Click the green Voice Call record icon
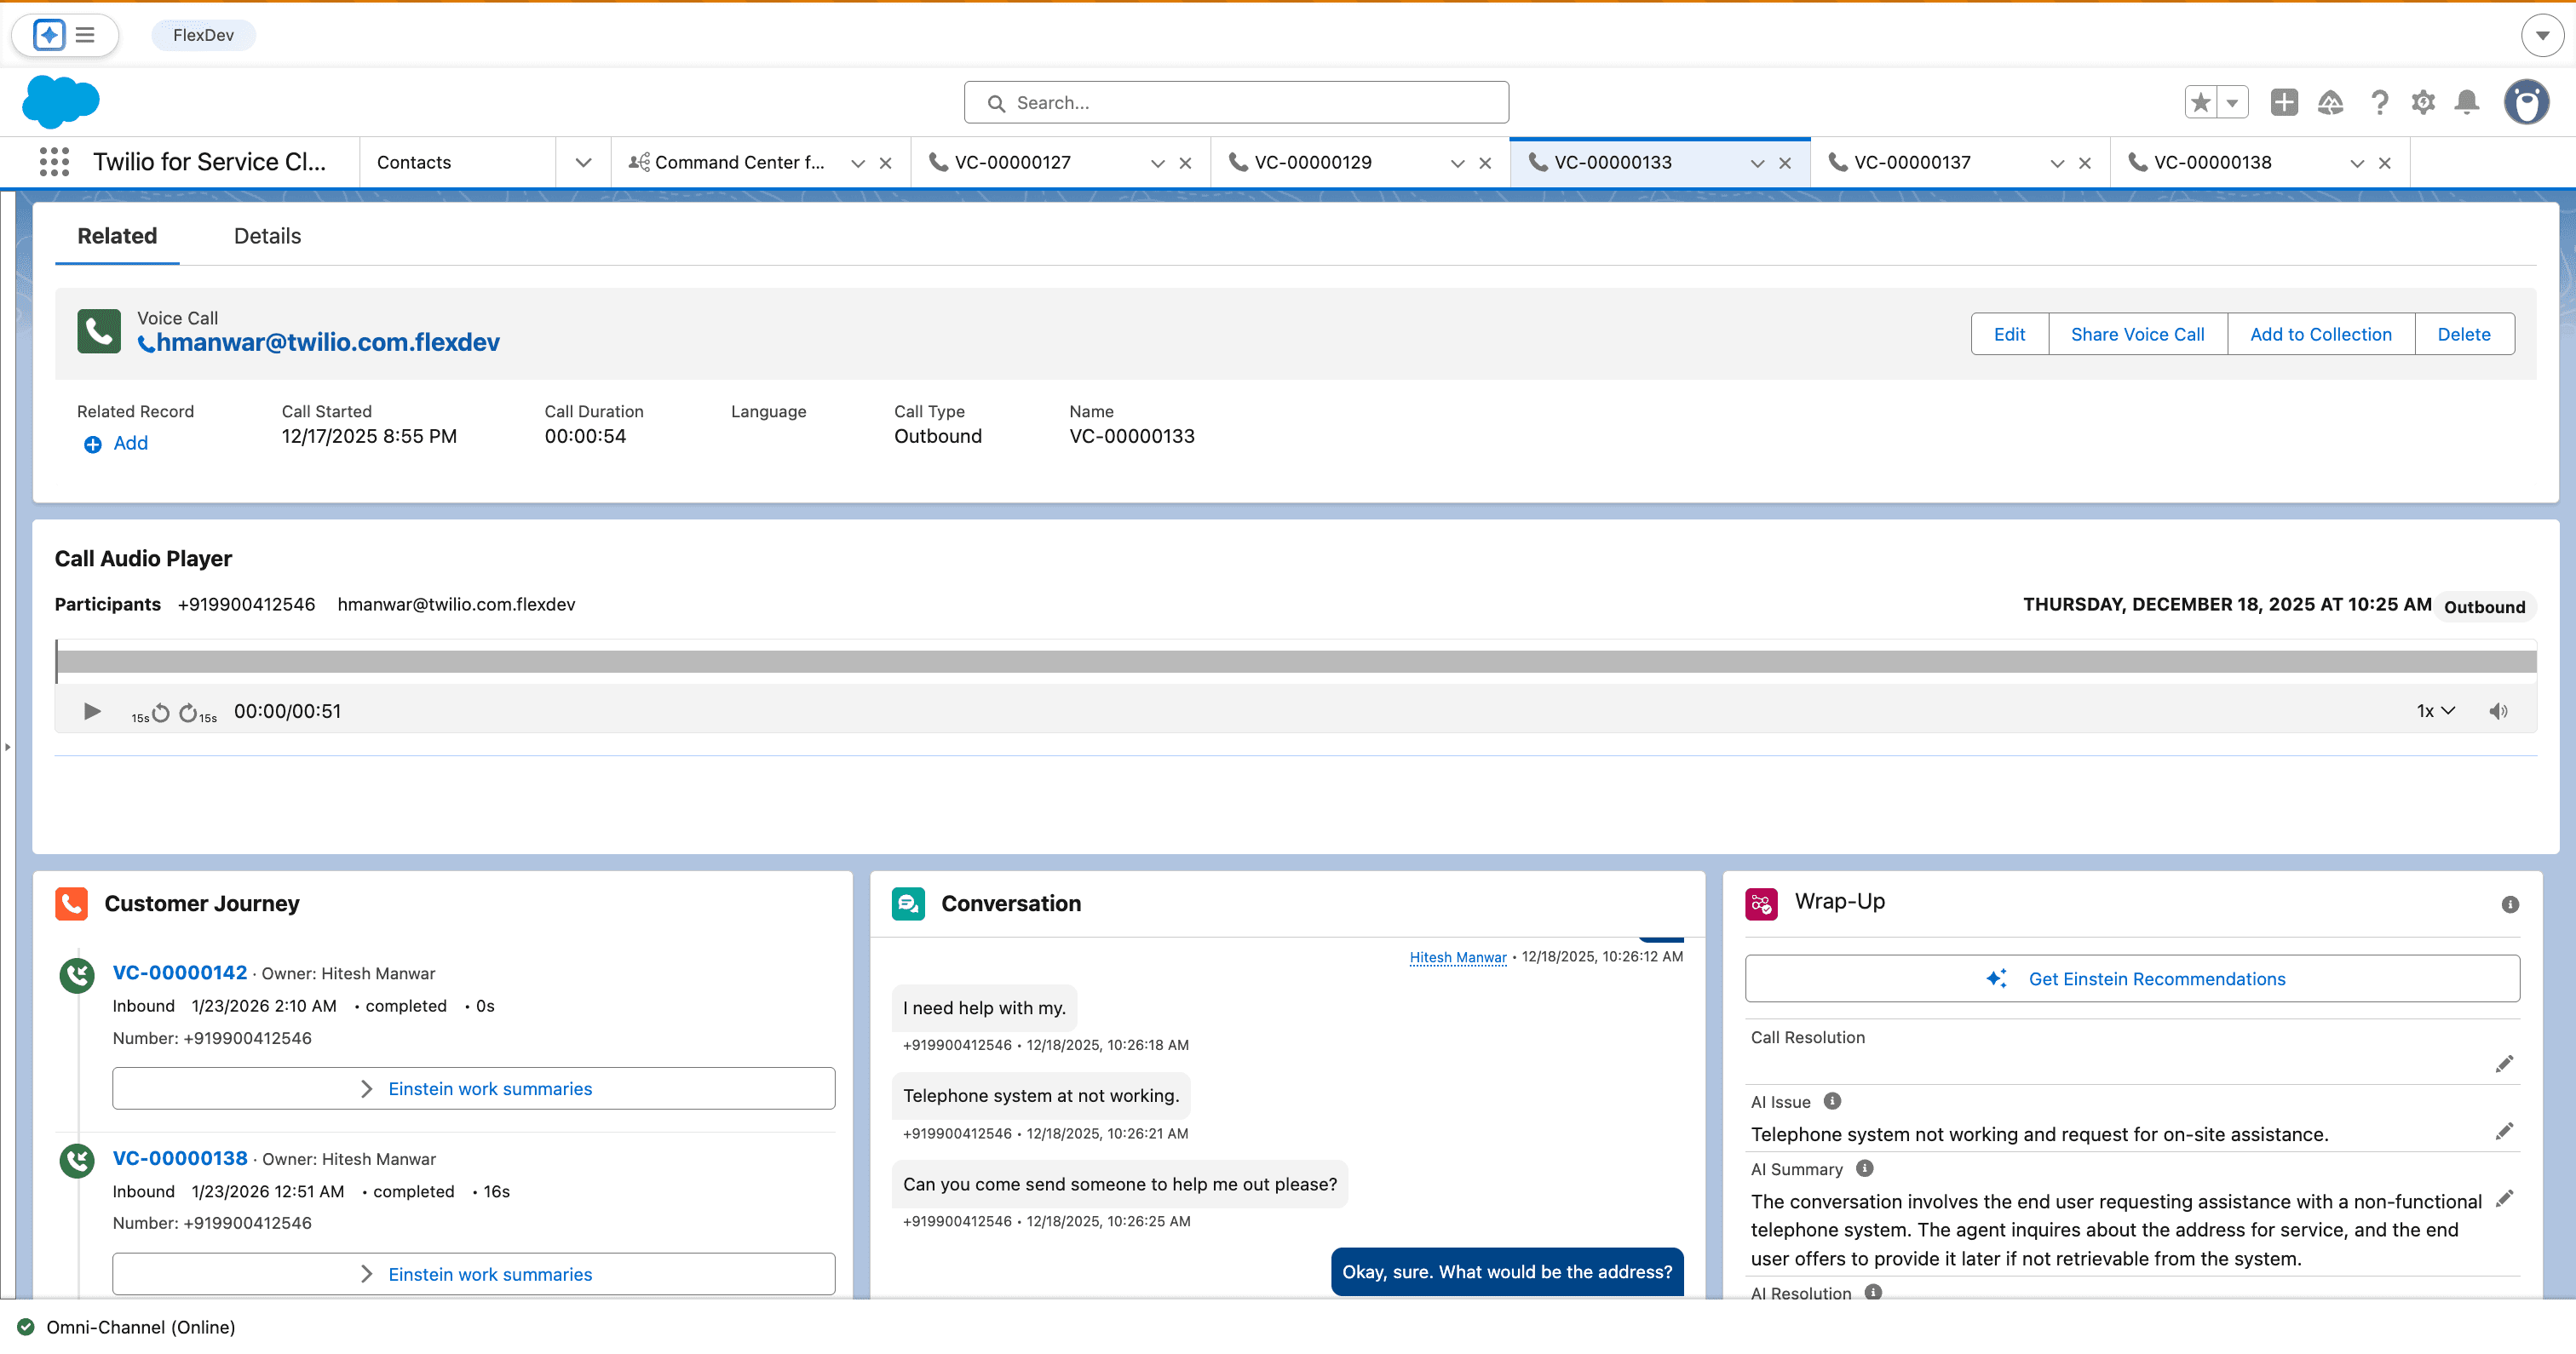The height and width of the screenshot is (1354, 2576). pos(99,331)
